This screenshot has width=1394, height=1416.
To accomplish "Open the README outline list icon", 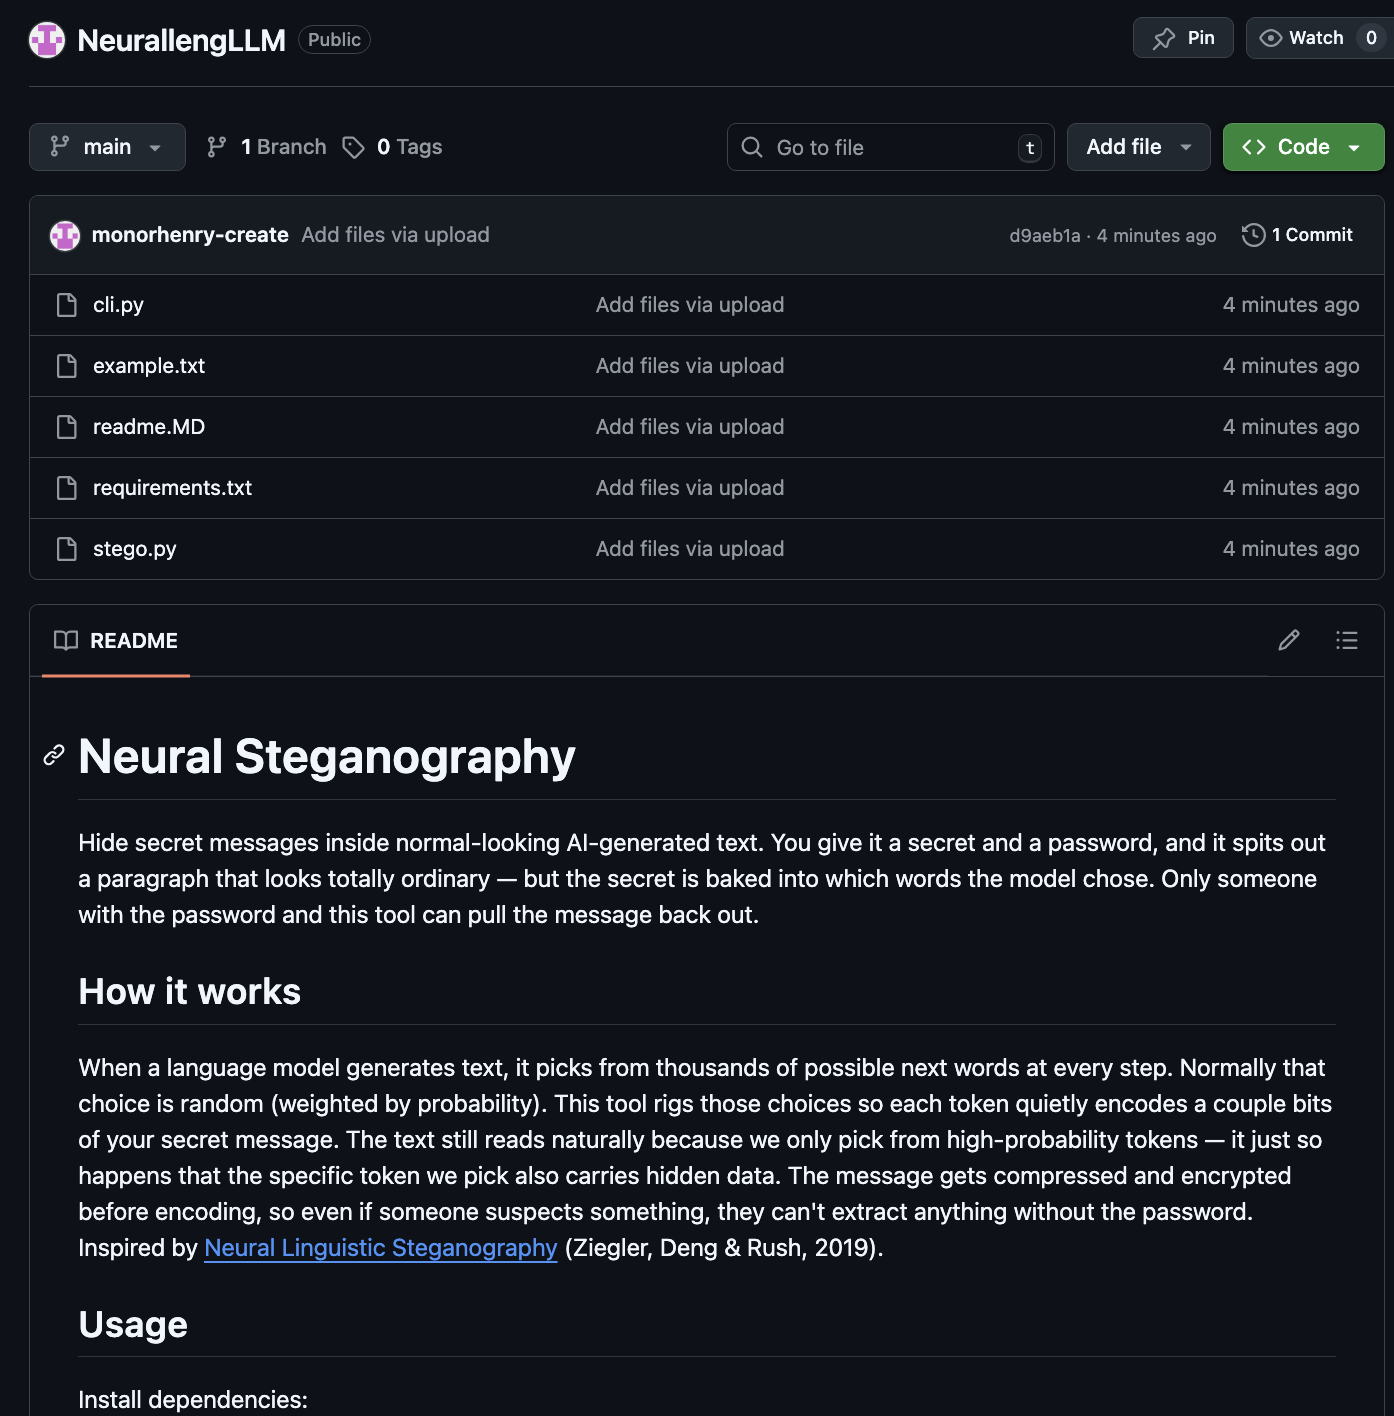I will pyautogui.click(x=1347, y=640).
